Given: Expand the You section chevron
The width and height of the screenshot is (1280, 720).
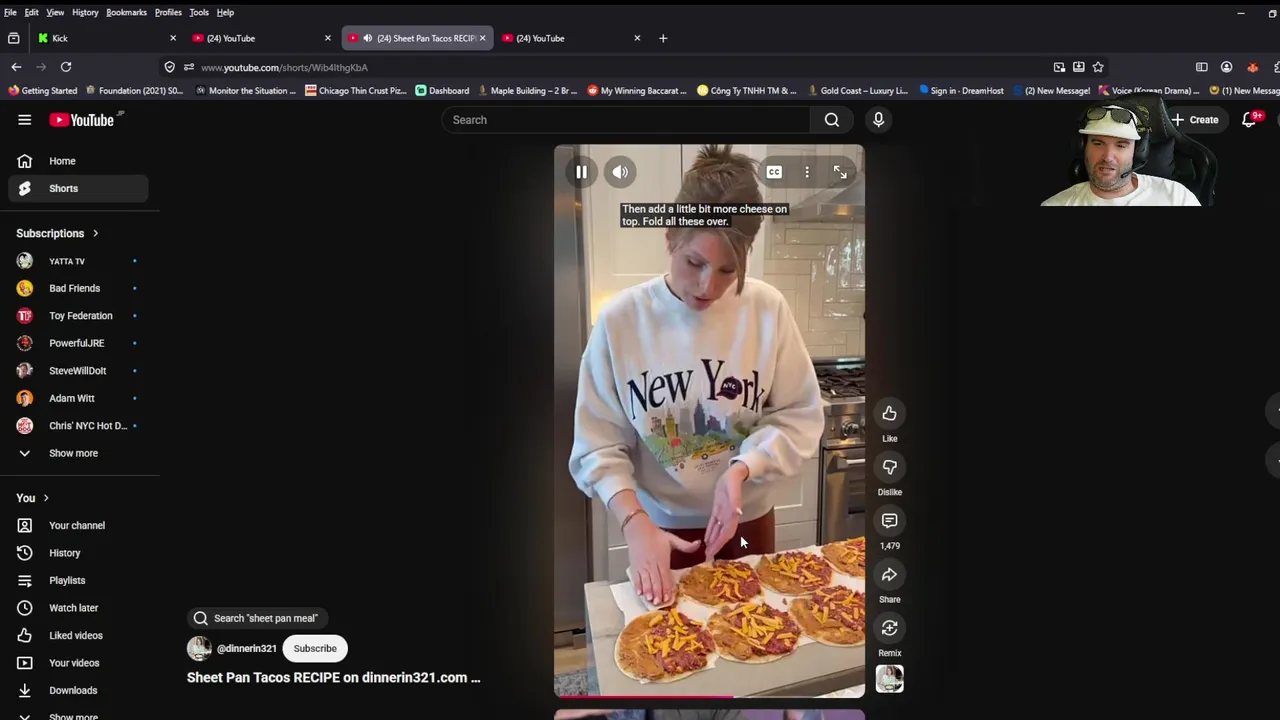Looking at the screenshot, I should tap(45, 498).
